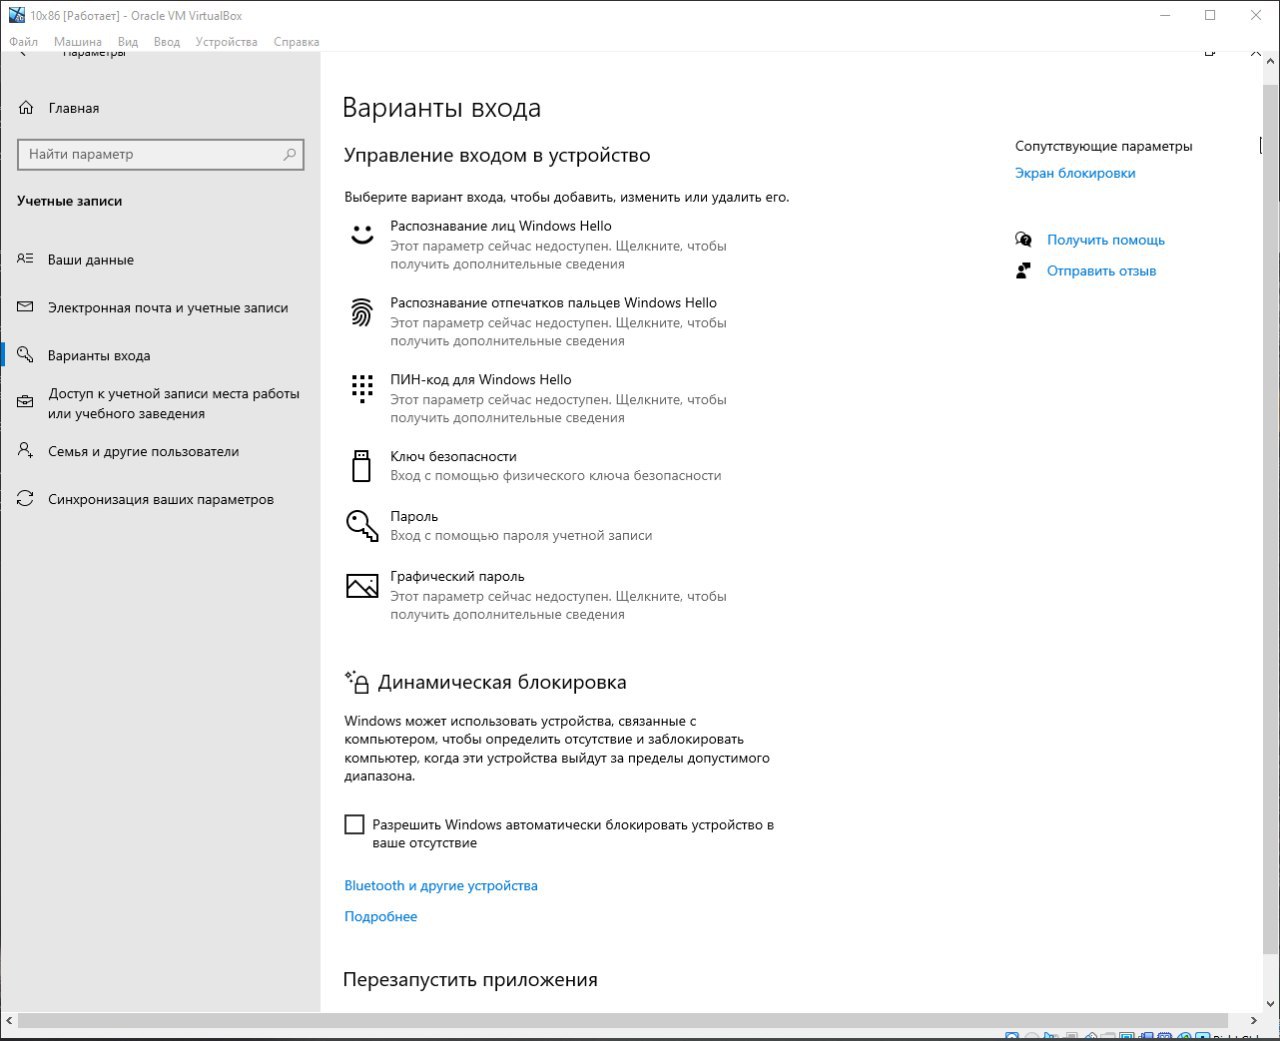This screenshot has height=1041, width=1280.
Task: Minimize the VirtualBox window
Action: coord(1165,15)
